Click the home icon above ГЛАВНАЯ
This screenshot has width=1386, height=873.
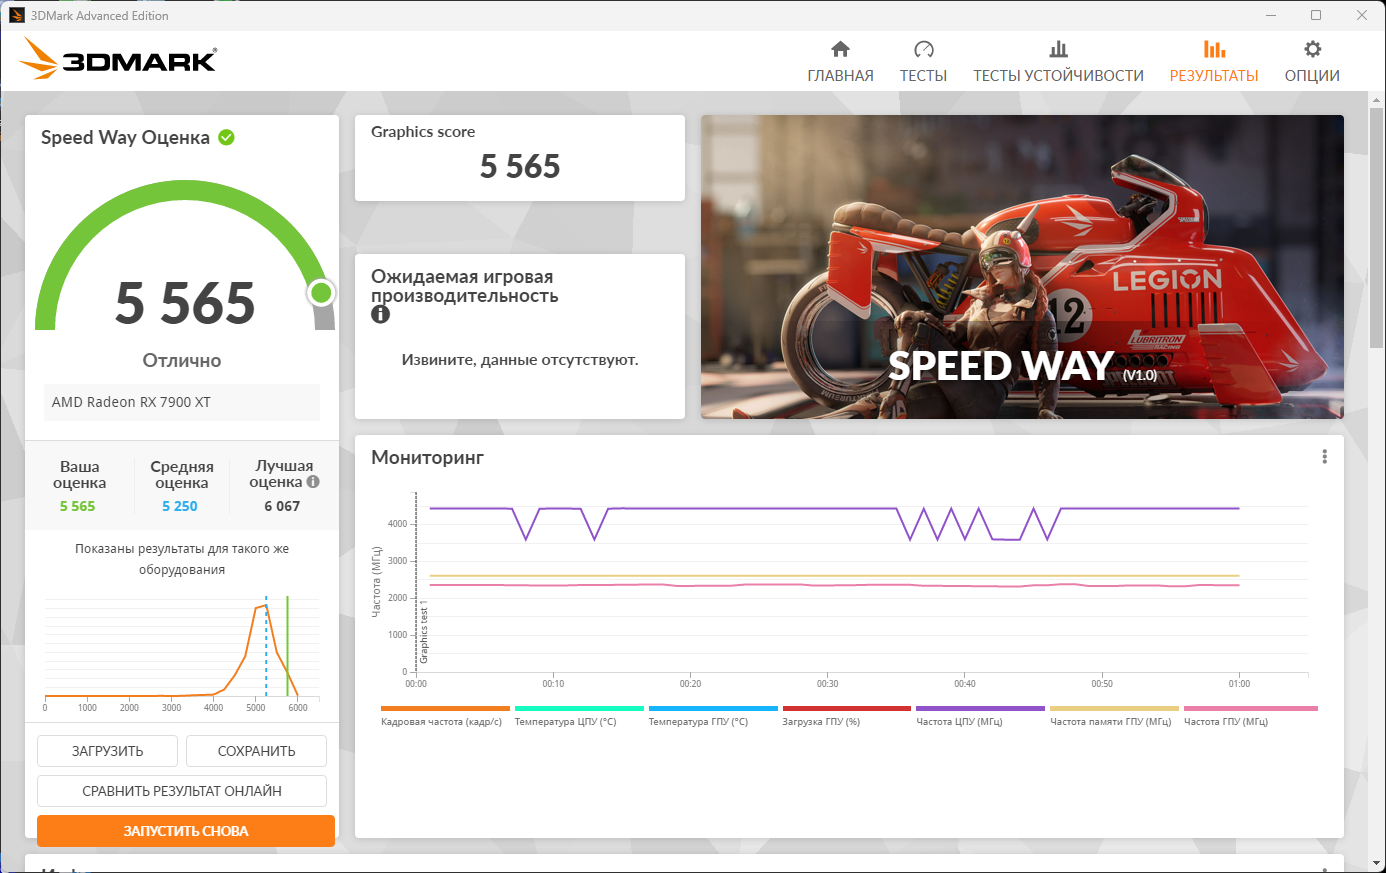[x=840, y=49]
